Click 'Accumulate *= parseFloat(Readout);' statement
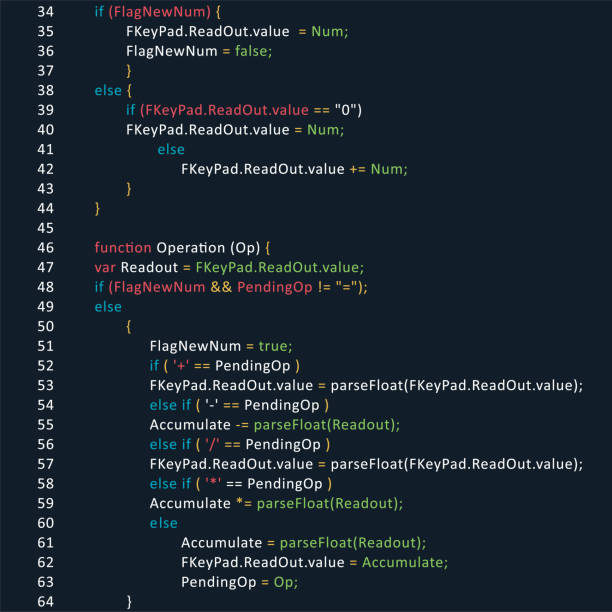The height and width of the screenshot is (612, 612). (x=276, y=503)
